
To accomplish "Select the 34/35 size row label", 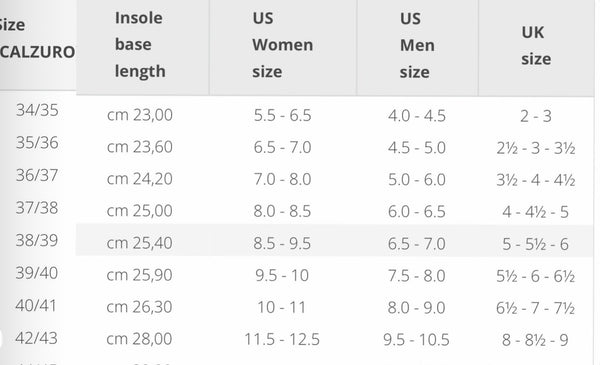I will 37,110.
